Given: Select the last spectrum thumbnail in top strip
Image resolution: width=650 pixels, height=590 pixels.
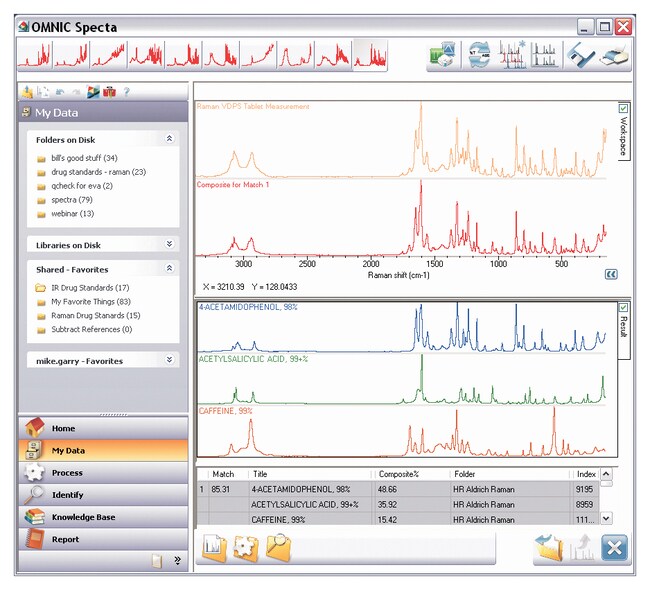Looking at the screenshot, I should [x=370, y=55].
